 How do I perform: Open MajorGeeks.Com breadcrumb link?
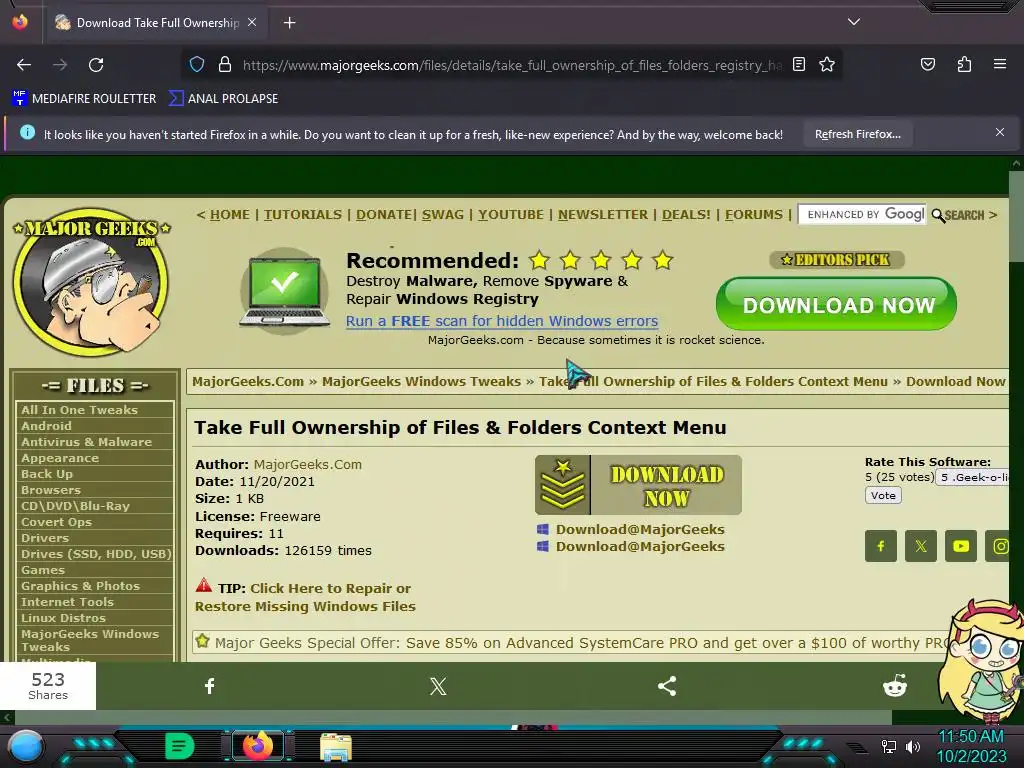click(x=248, y=381)
